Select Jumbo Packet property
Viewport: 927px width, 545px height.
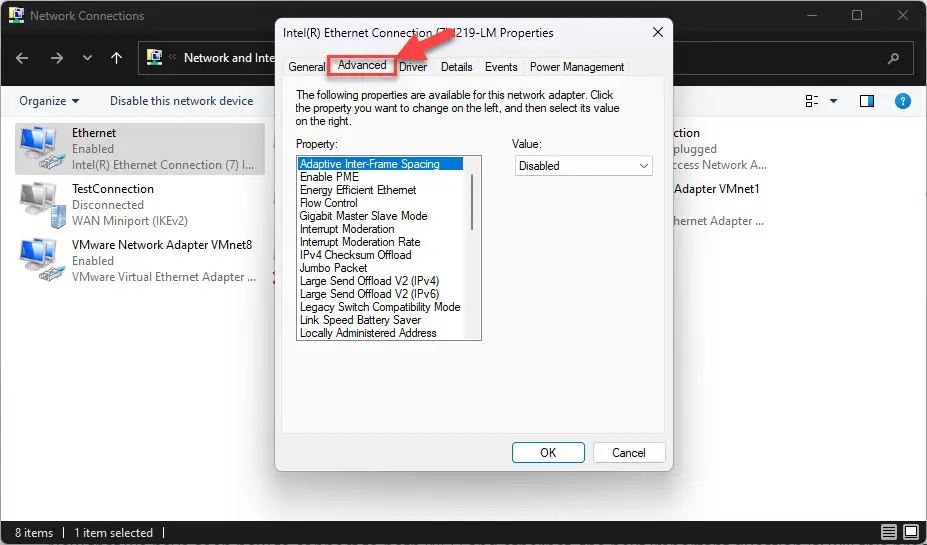[x=333, y=268]
